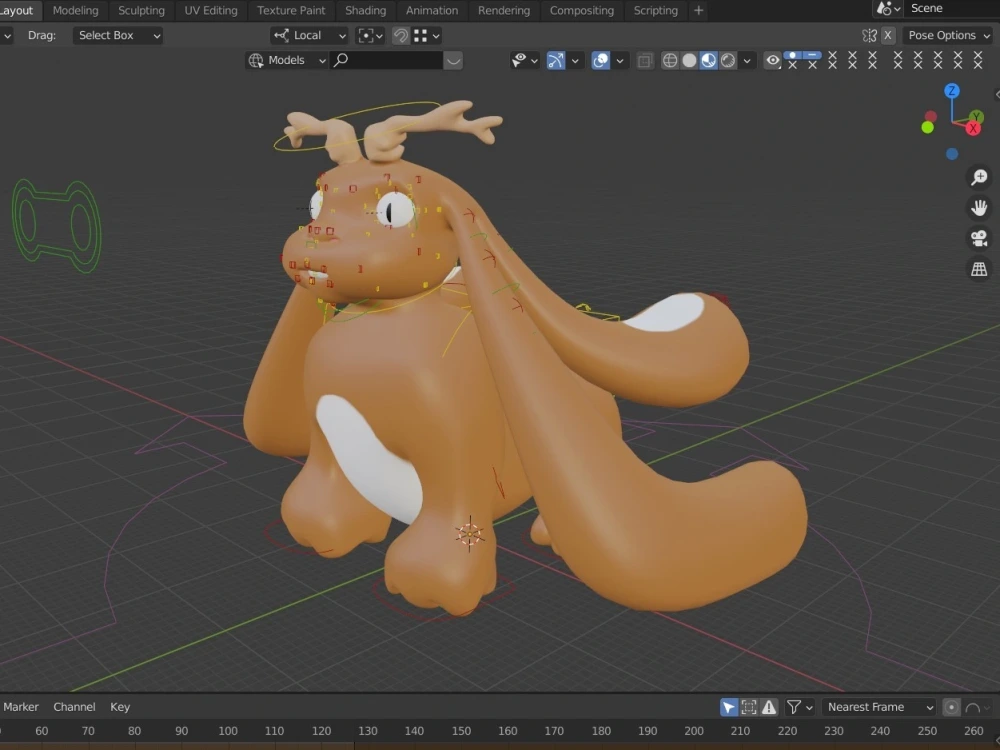
Task: Select the yellow halo ring bone control
Action: point(357,126)
